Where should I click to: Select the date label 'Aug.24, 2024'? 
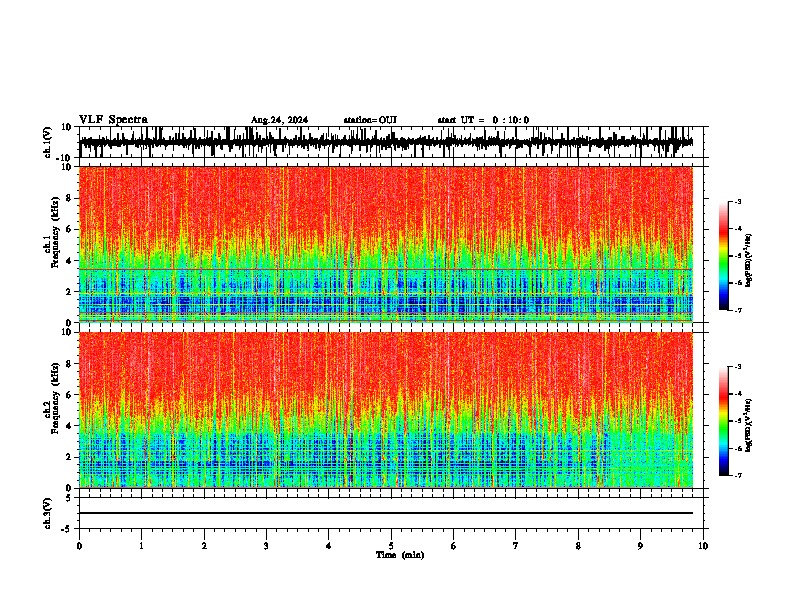(279, 120)
